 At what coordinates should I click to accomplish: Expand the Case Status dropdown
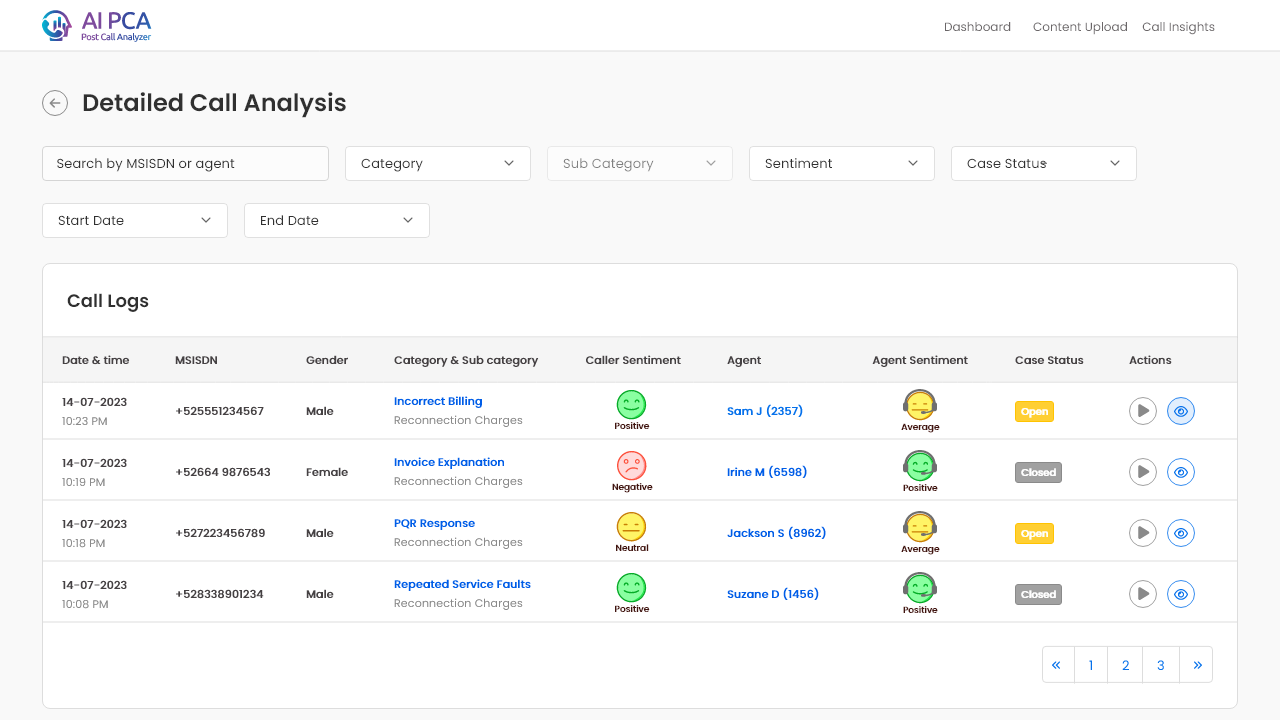pyautogui.click(x=1044, y=163)
